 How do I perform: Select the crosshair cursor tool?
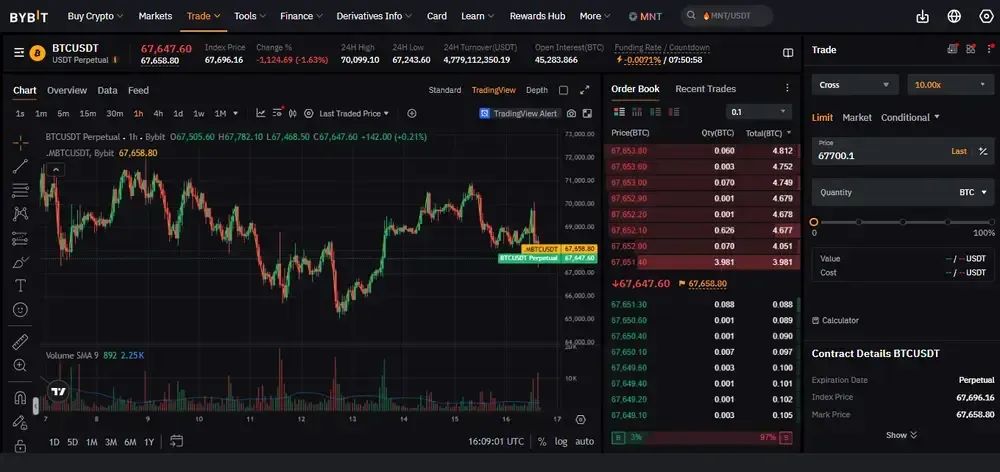[x=20, y=143]
